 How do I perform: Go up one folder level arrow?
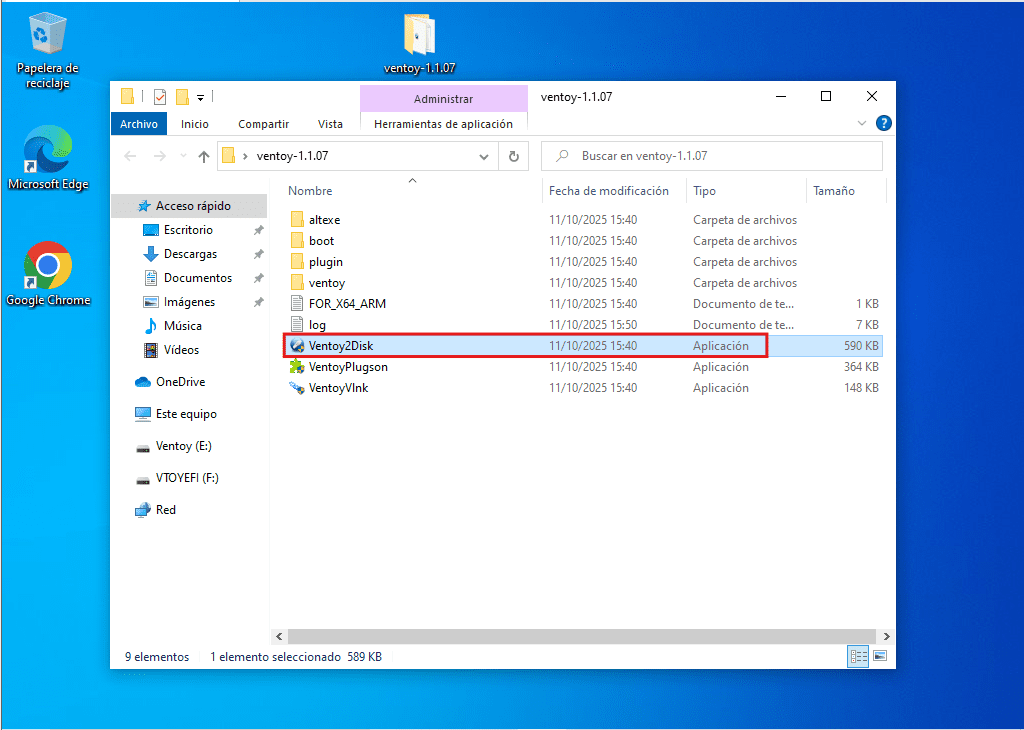pos(204,156)
